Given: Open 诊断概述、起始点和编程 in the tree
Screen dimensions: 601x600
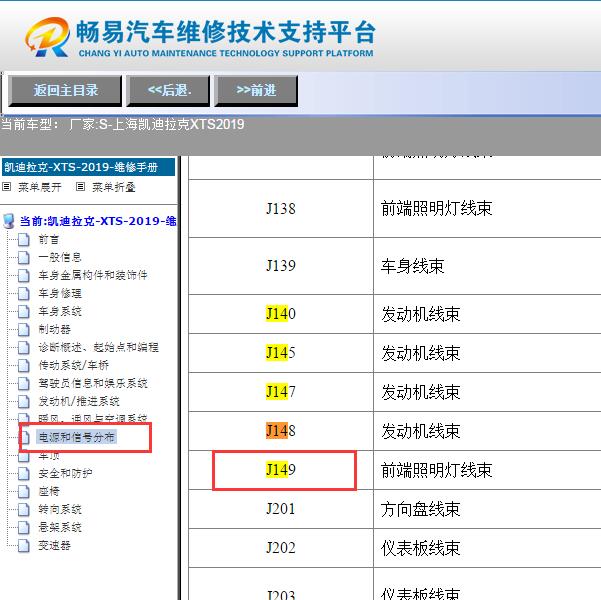Looking at the screenshot, I should pyautogui.click(x=99, y=347).
